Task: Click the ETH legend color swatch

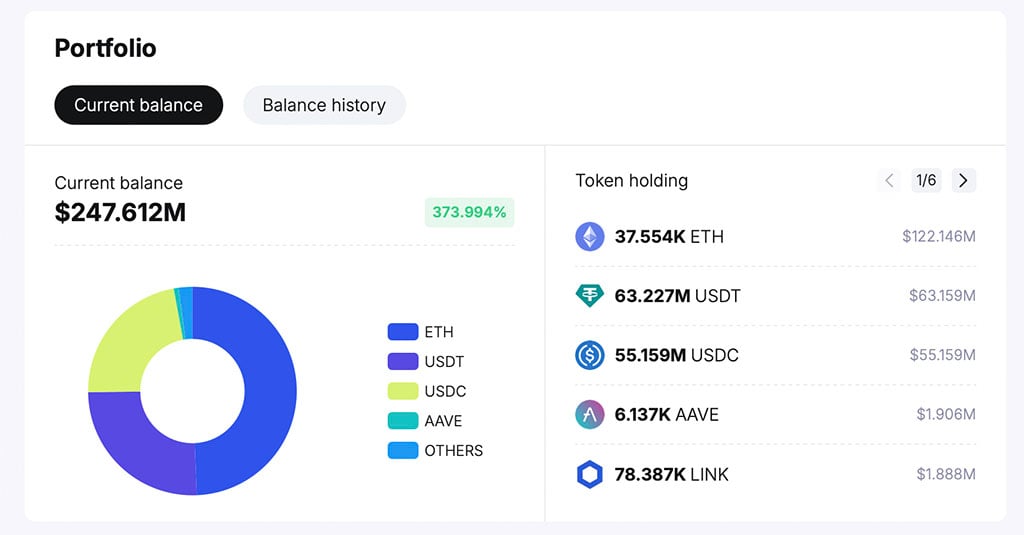Action: point(402,332)
